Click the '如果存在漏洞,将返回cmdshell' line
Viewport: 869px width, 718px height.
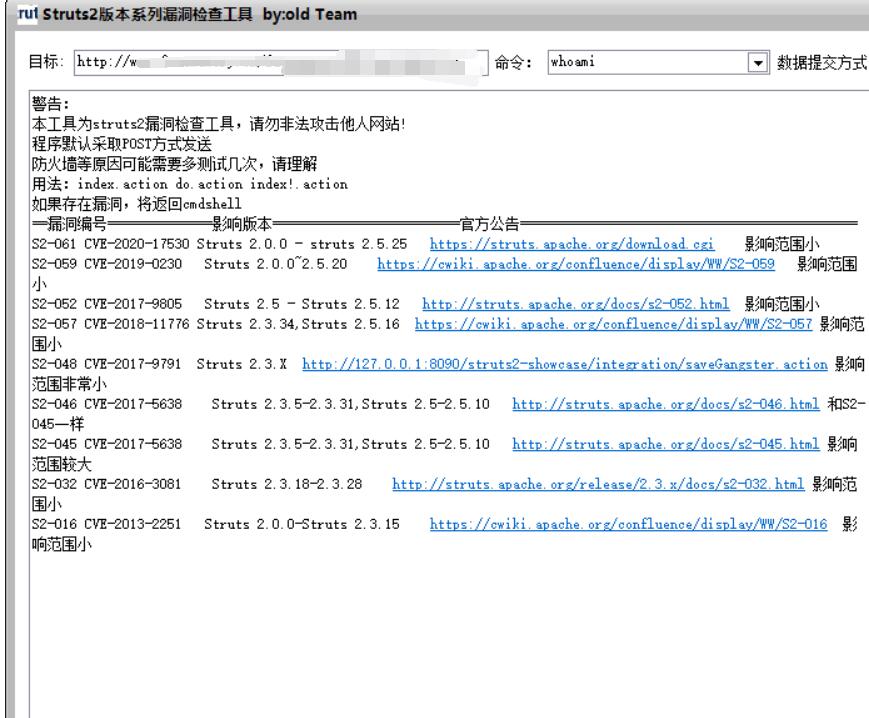136,204
